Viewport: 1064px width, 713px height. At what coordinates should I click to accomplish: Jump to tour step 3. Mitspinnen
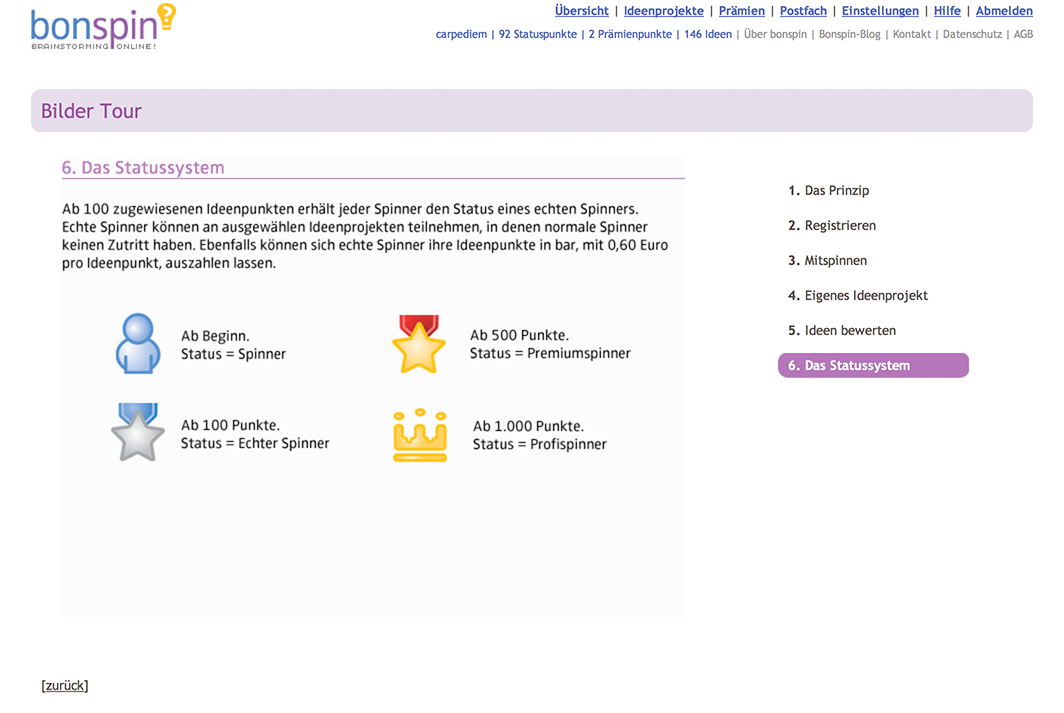(x=827, y=261)
